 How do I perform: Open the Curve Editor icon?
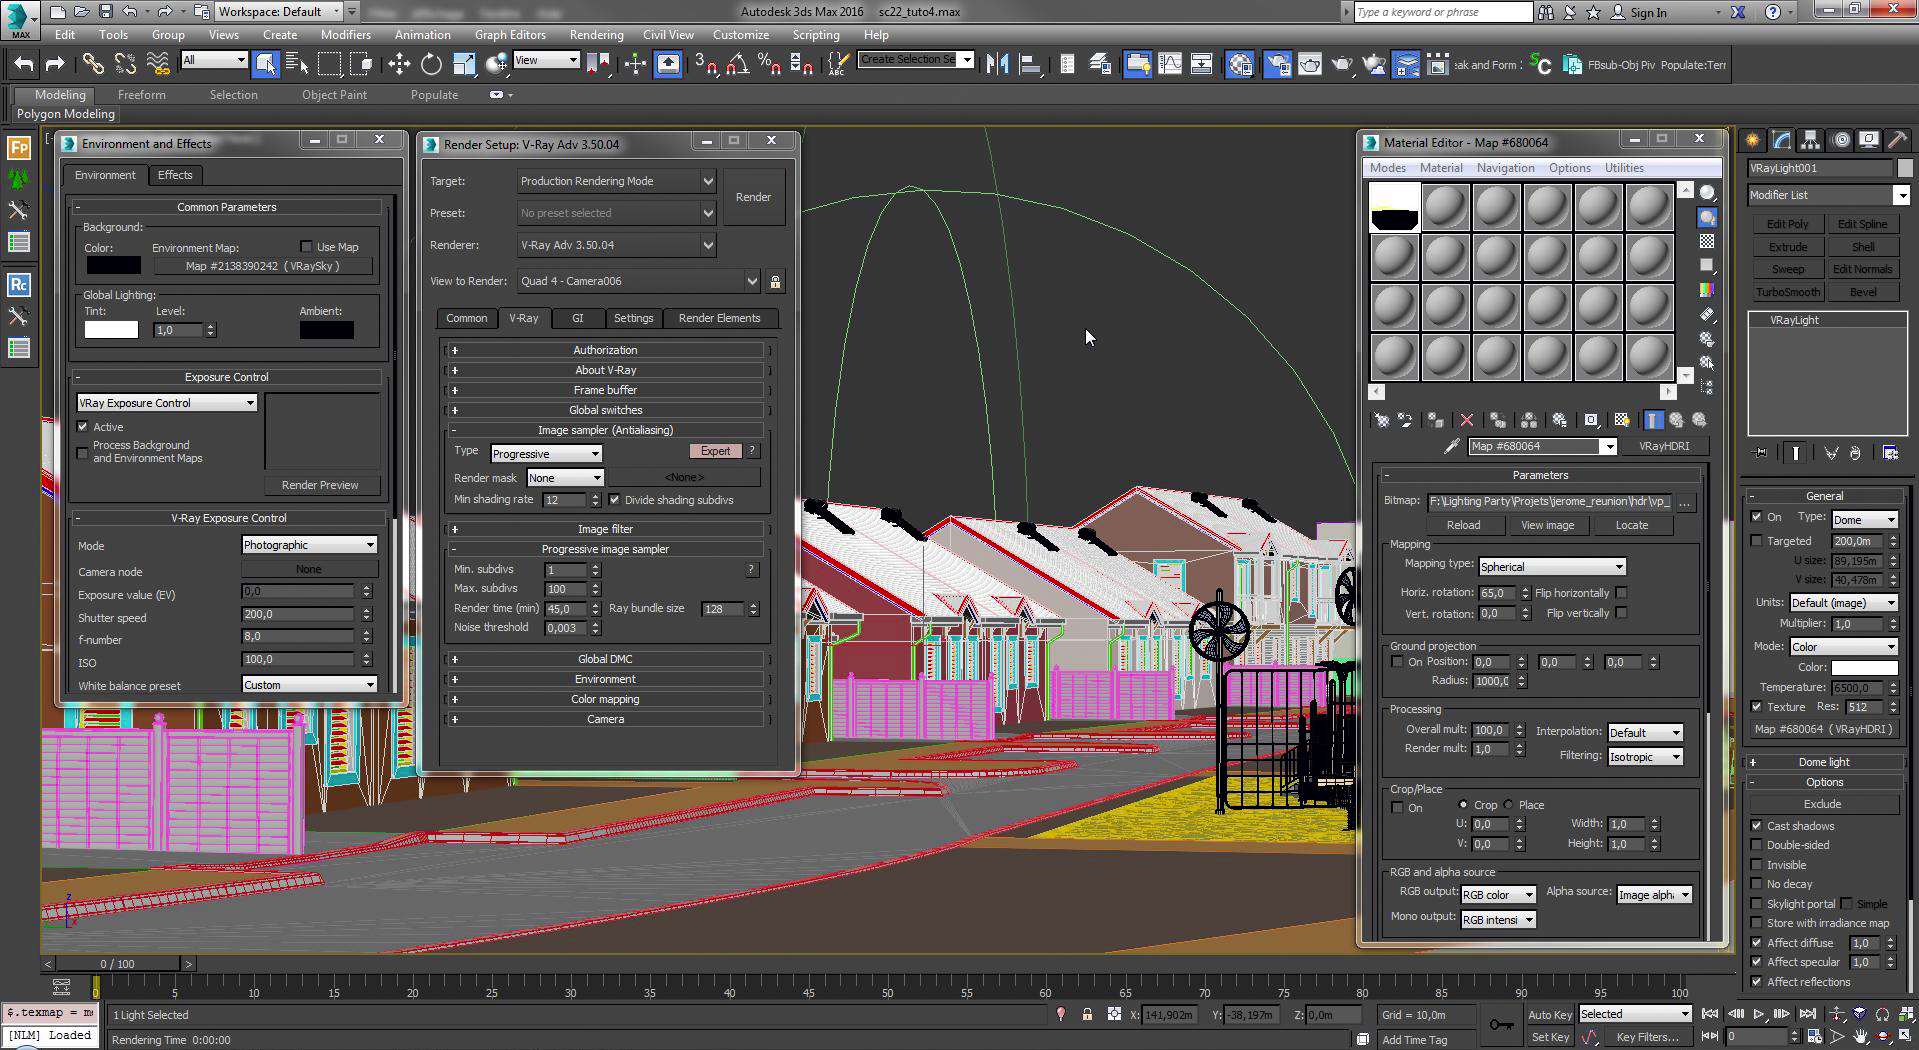click(x=1169, y=65)
